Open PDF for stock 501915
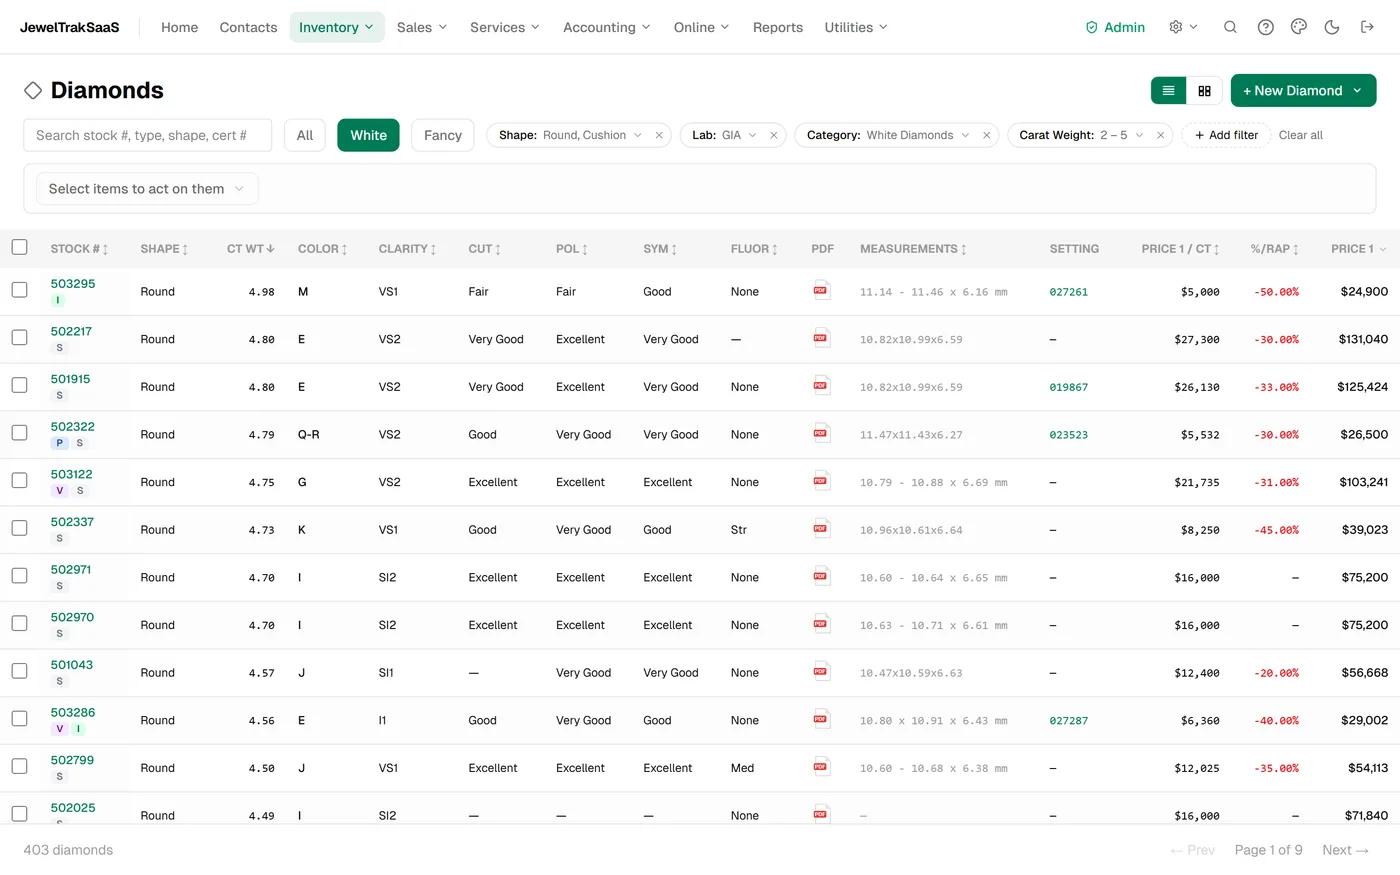This screenshot has width=1400, height=875. (x=821, y=386)
